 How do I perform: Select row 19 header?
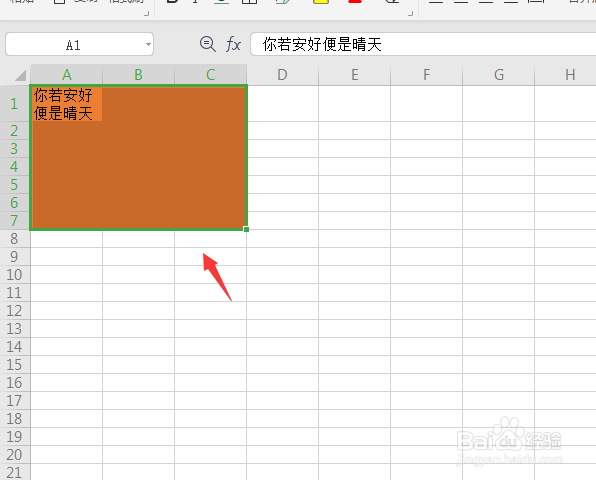point(14,437)
